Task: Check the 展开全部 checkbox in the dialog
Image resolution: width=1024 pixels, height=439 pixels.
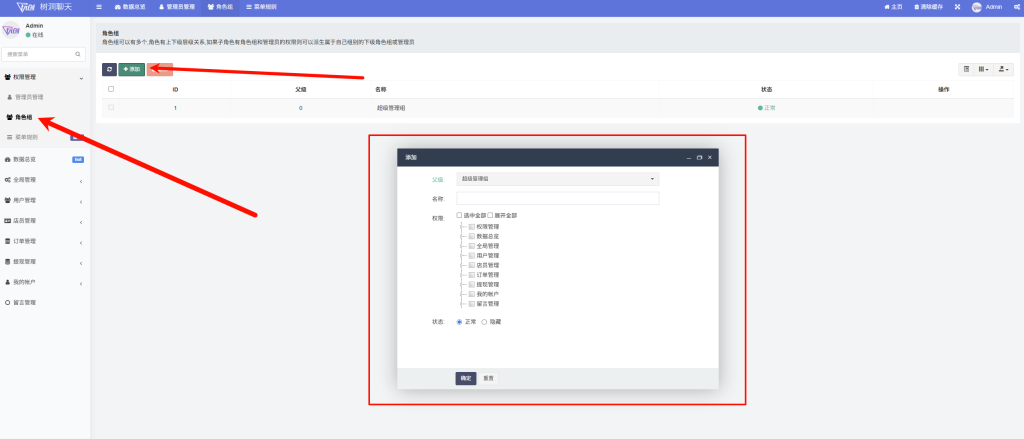Action: (x=489, y=215)
